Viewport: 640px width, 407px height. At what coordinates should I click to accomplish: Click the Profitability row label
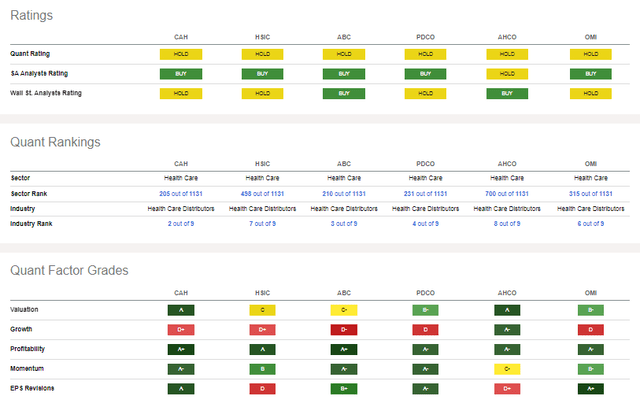[x=27, y=349]
